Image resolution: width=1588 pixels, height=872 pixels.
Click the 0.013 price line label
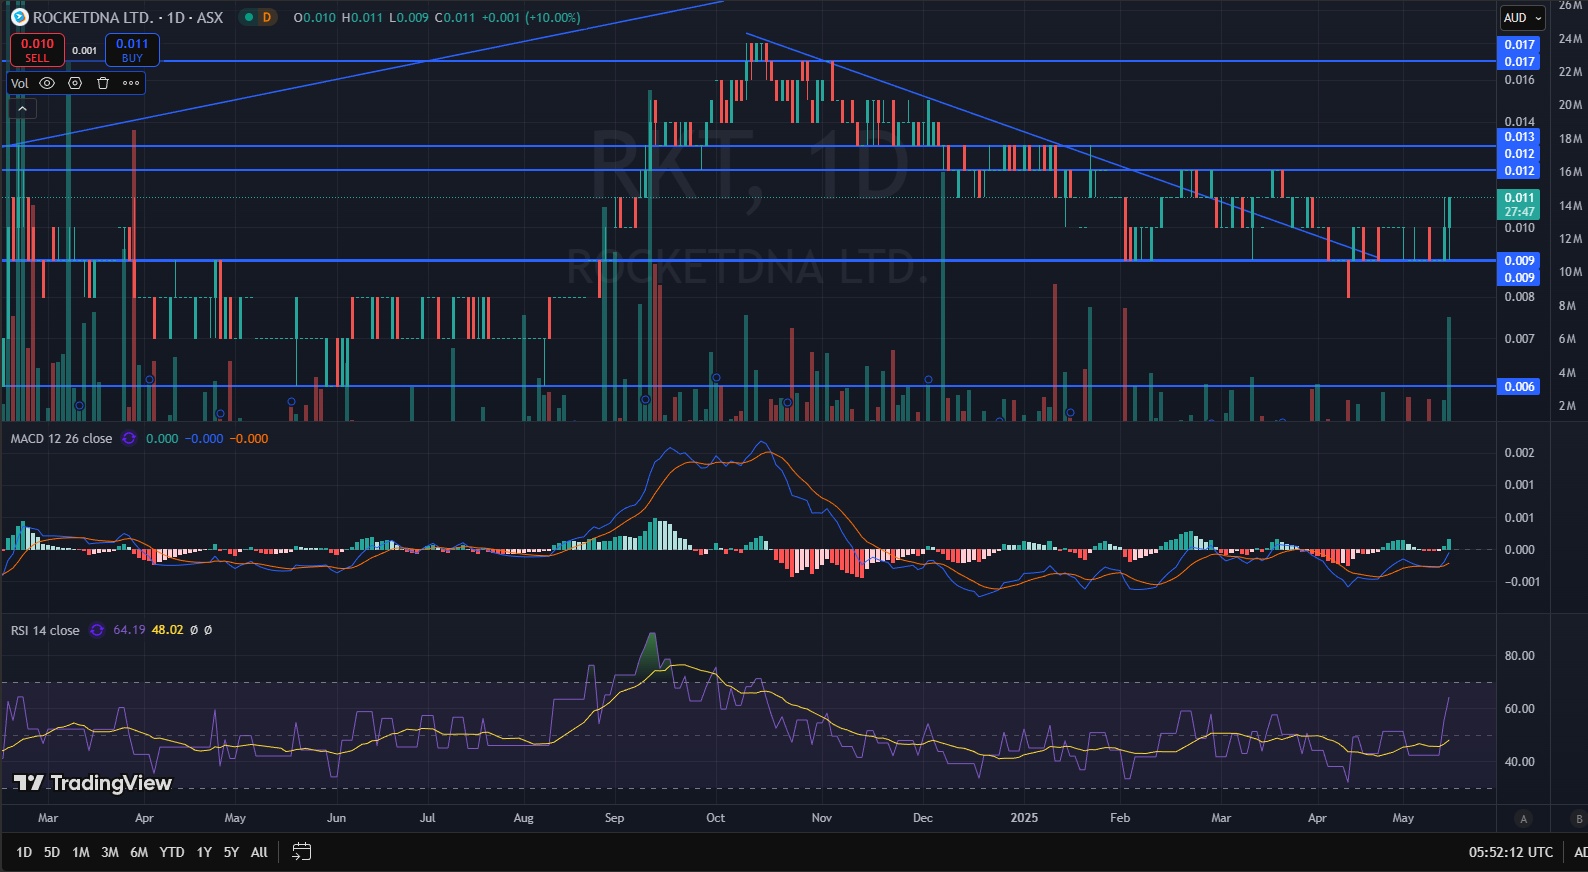tap(1519, 137)
